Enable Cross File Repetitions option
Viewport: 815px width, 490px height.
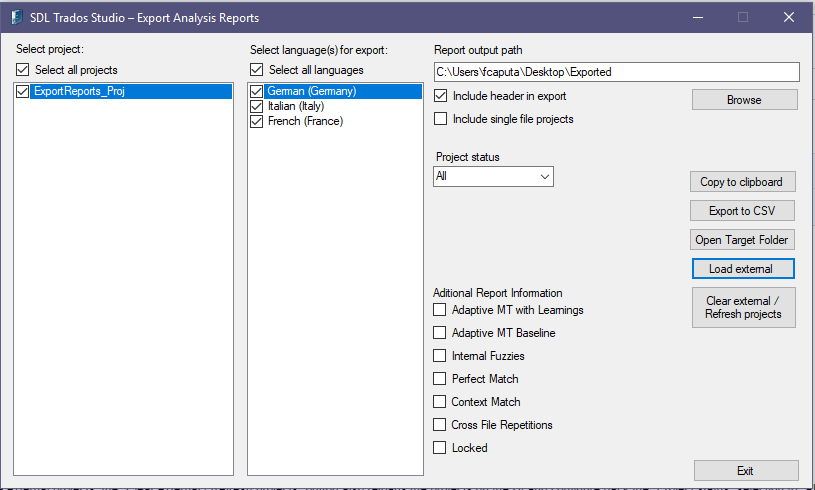440,425
